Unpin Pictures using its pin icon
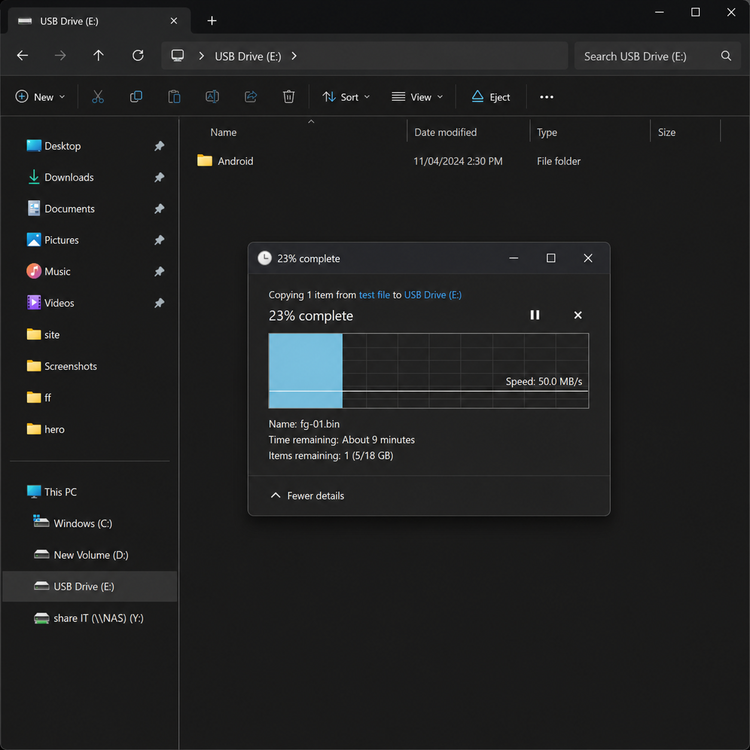The height and width of the screenshot is (750, 750). coord(159,240)
